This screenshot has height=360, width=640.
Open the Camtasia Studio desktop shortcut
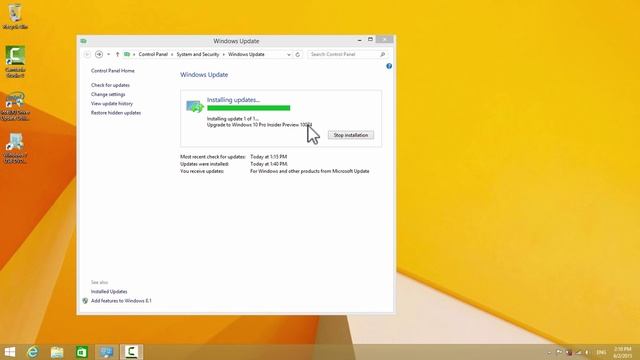(x=15, y=61)
